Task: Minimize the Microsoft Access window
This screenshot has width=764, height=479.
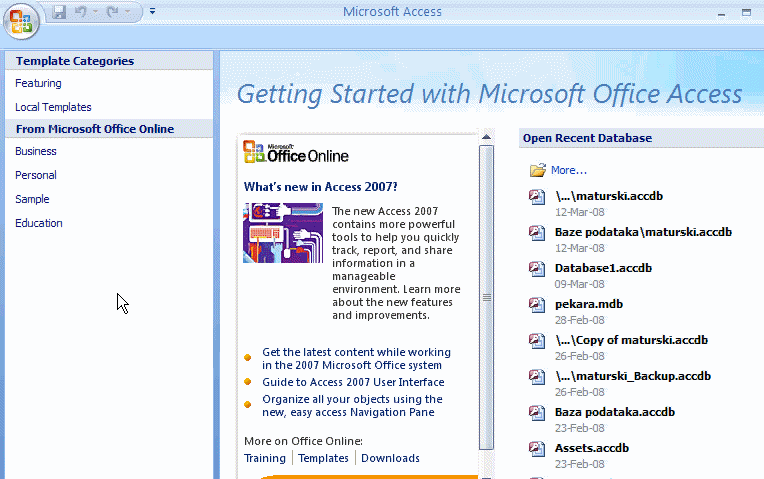Action: click(x=721, y=13)
